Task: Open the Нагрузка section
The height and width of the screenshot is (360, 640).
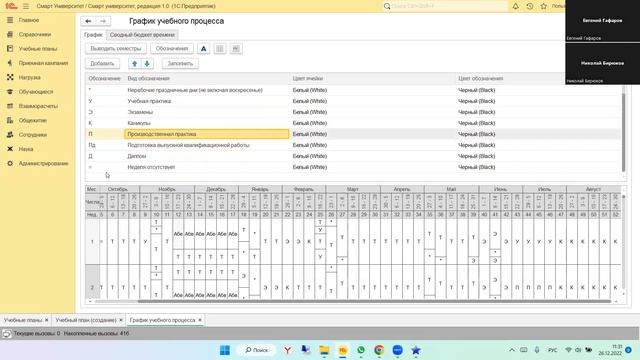Action: pos(29,77)
